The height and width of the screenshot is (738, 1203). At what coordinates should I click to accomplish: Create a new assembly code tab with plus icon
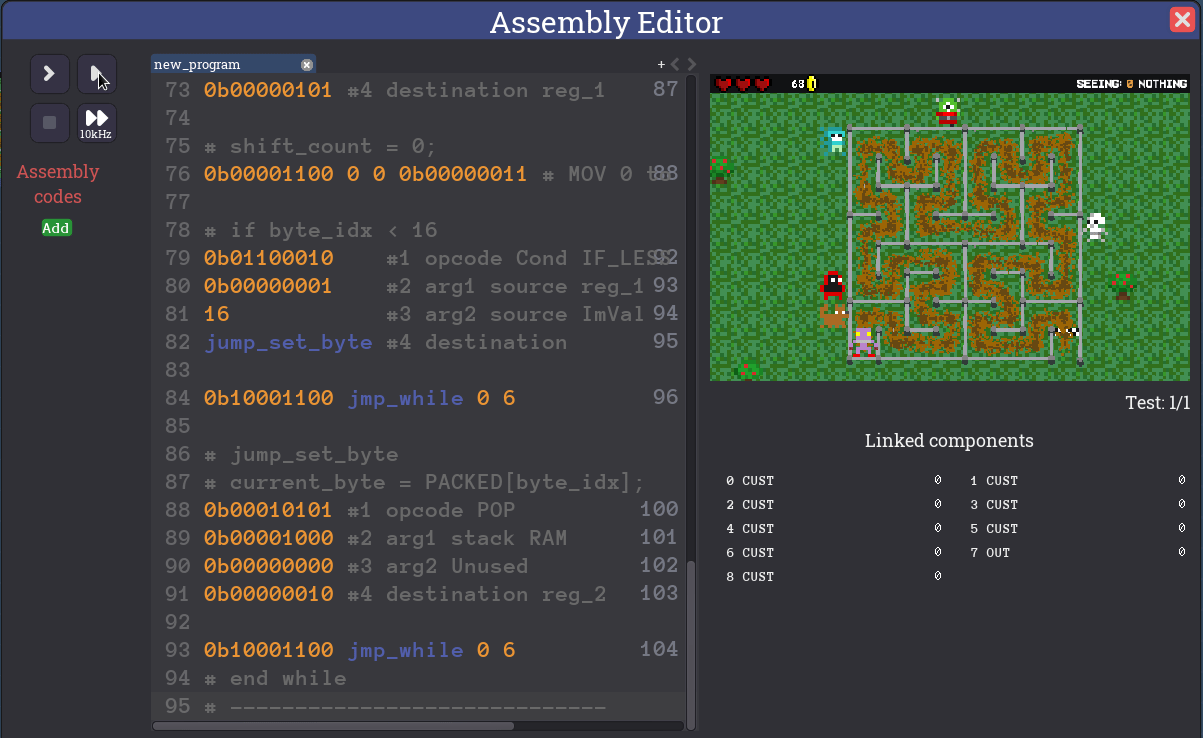[660, 63]
